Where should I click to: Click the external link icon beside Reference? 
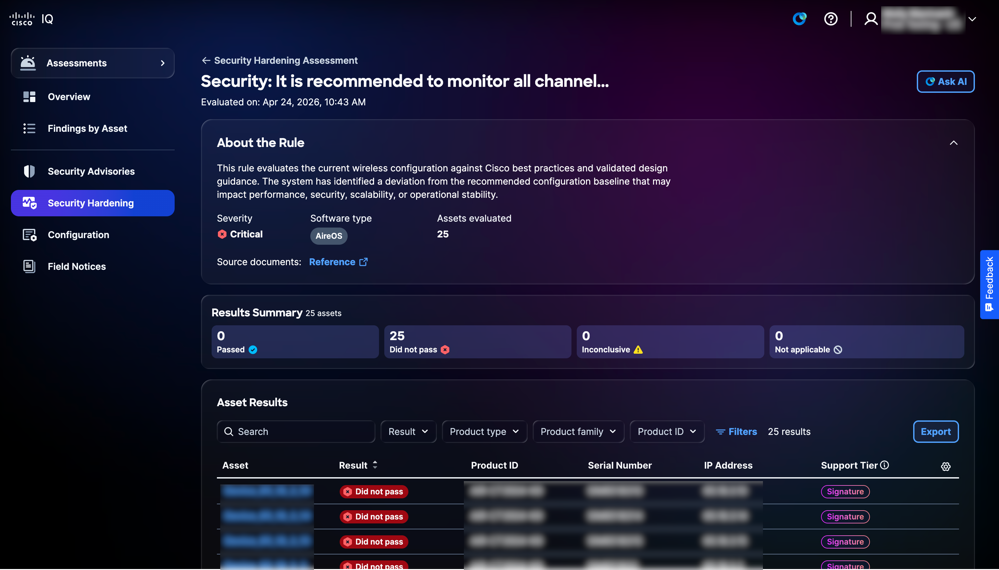(363, 262)
